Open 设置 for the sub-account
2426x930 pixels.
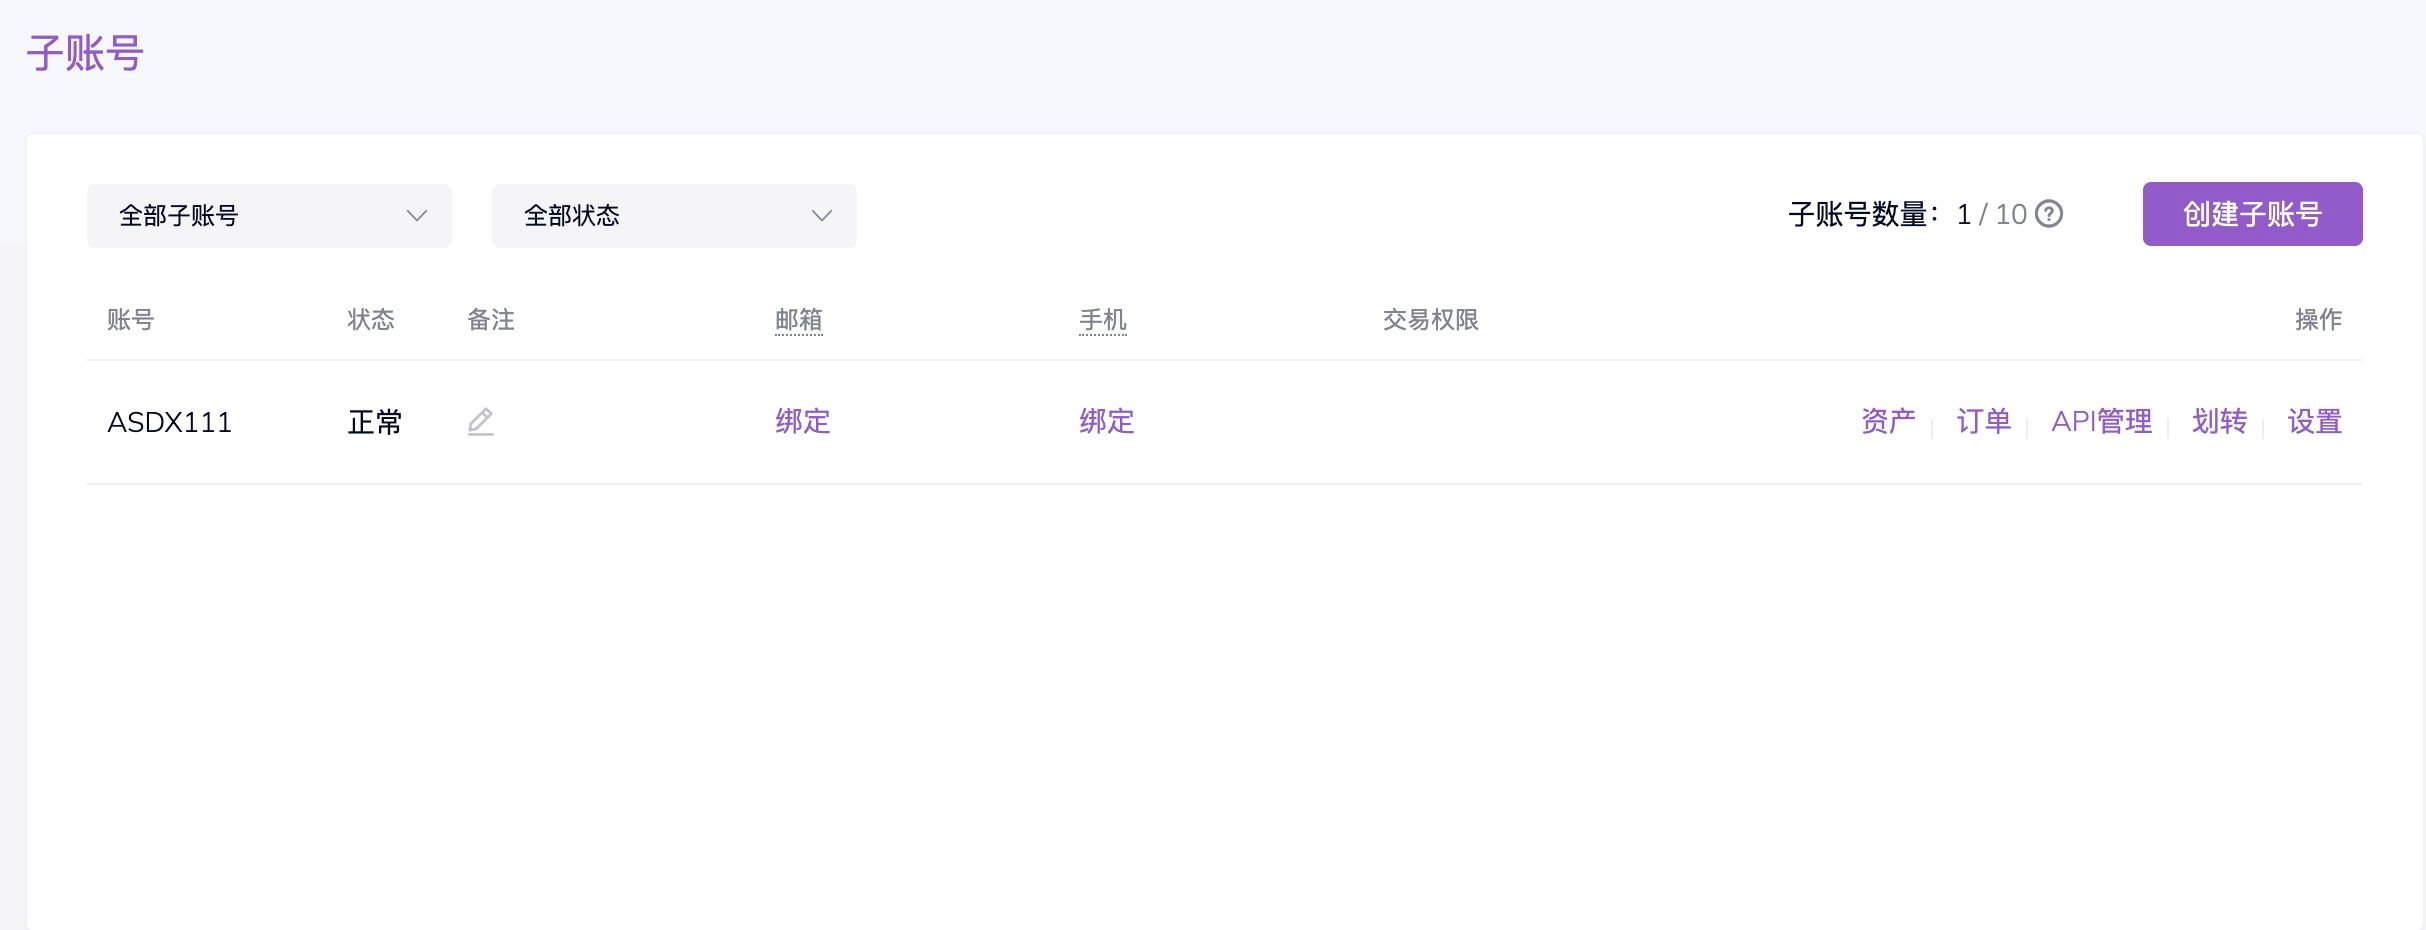pos(2314,422)
